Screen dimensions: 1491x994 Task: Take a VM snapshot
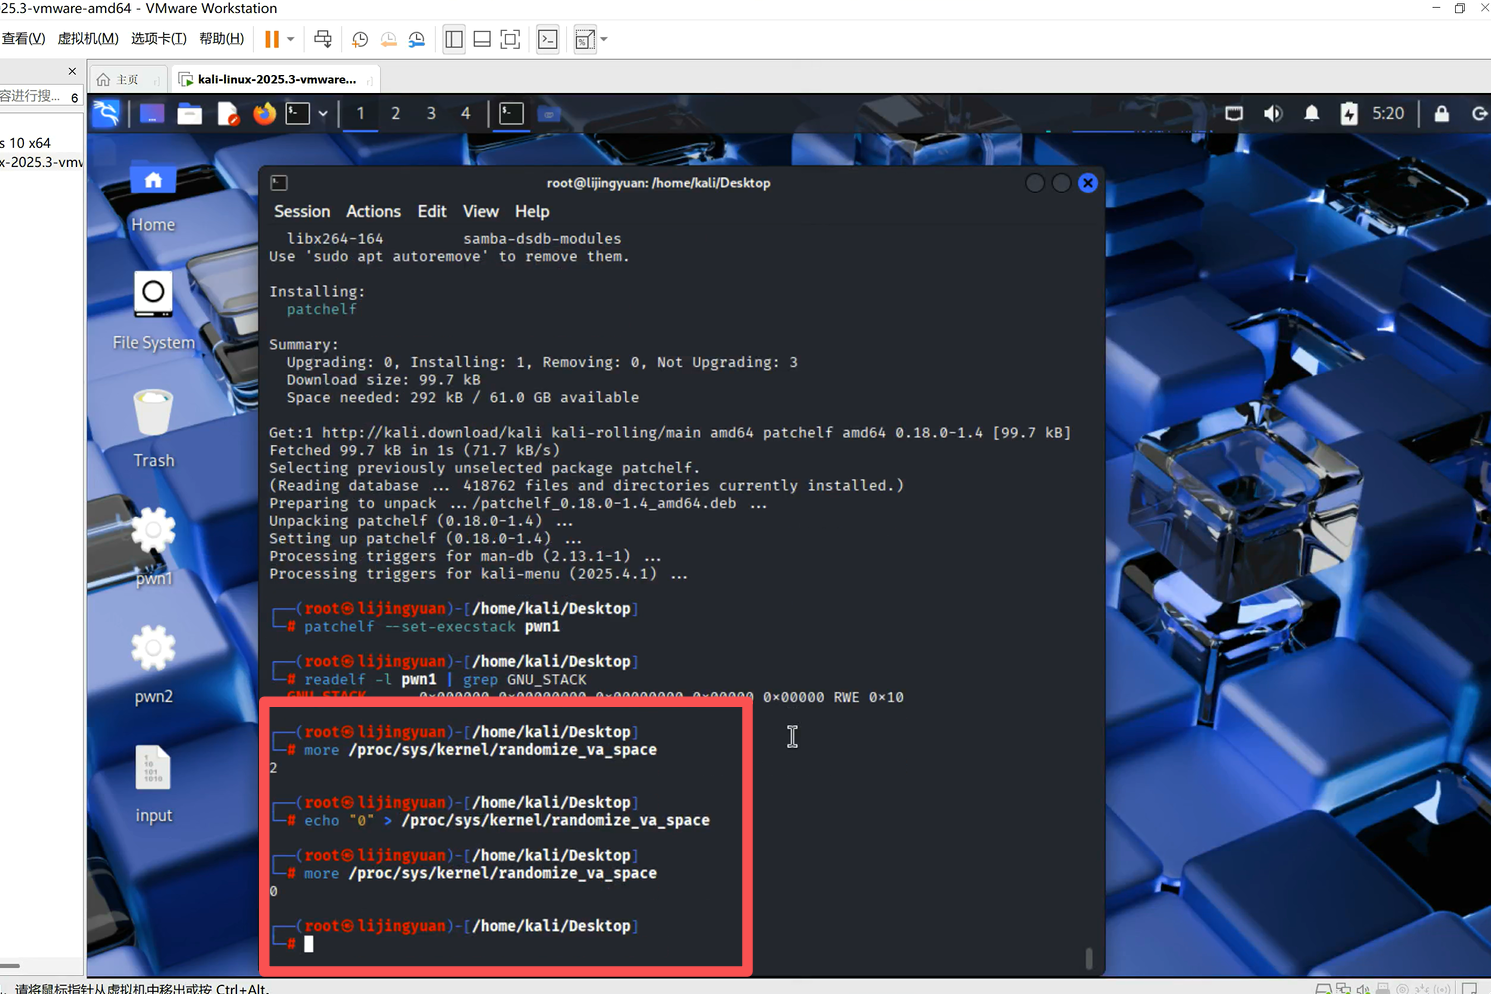360,39
